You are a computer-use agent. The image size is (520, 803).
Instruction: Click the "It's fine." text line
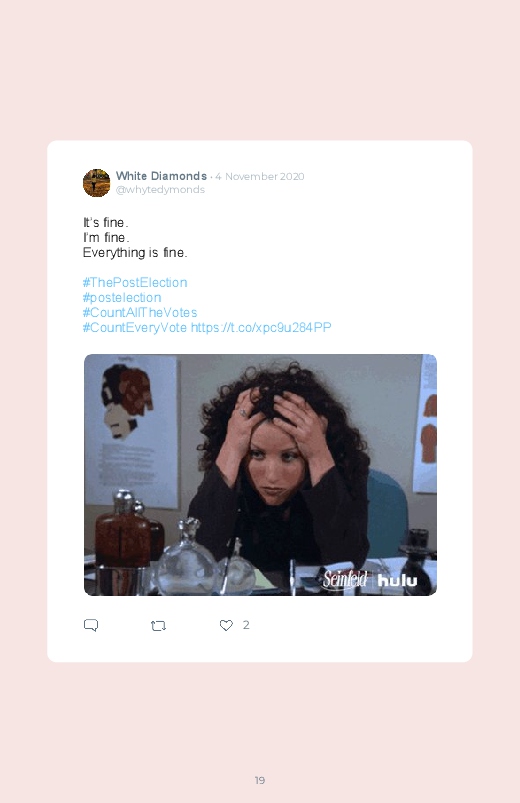pos(106,223)
